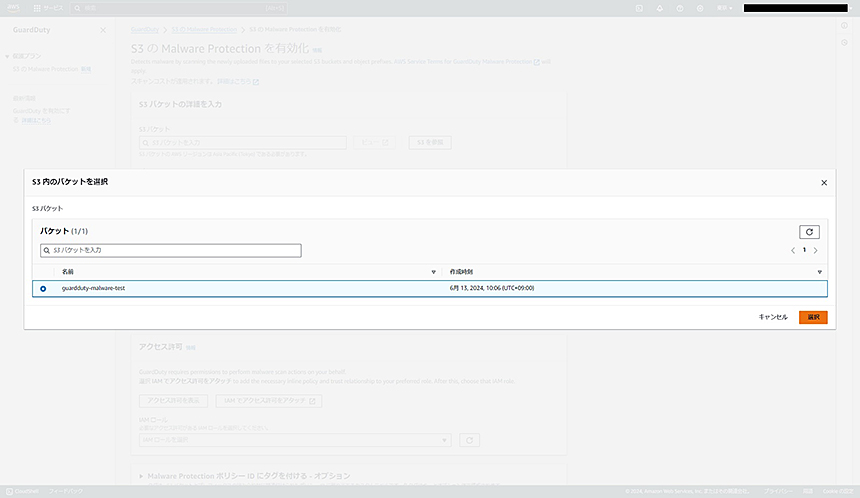The image size is (860, 498).
Task: Refresh the IAM role list
Action: click(x=469, y=440)
